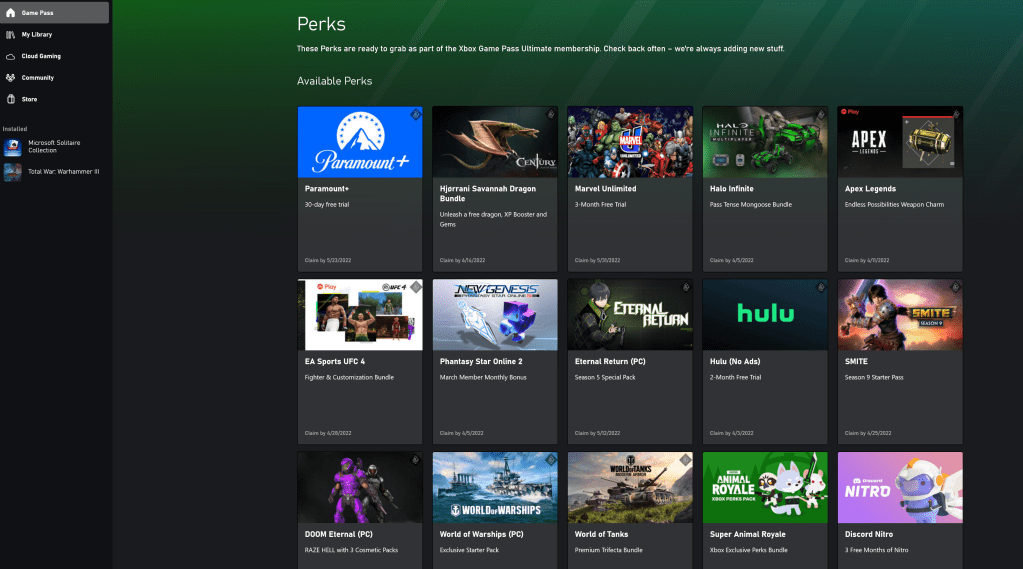Click the perk badge on World of Warships card
The width and height of the screenshot is (1023, 569).
pyautogui.click(x=551, y=460)
